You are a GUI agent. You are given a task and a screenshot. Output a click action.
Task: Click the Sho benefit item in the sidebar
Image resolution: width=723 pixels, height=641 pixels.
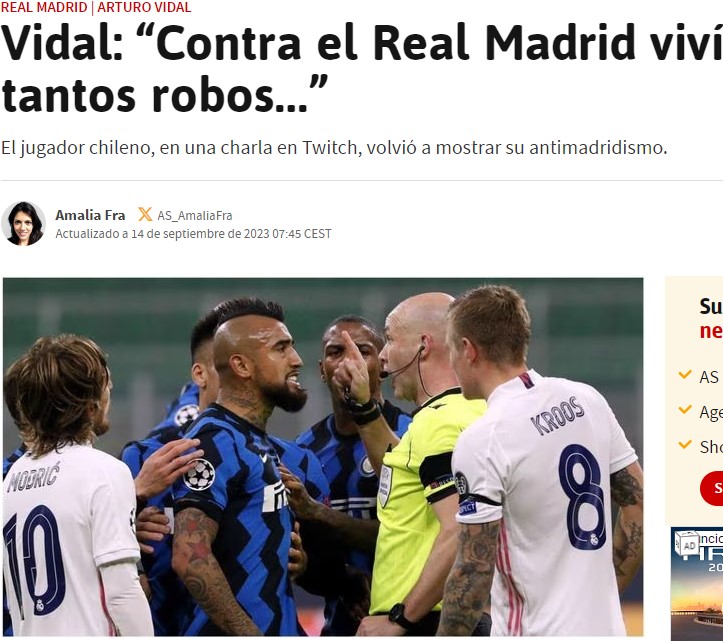(701, 446)
